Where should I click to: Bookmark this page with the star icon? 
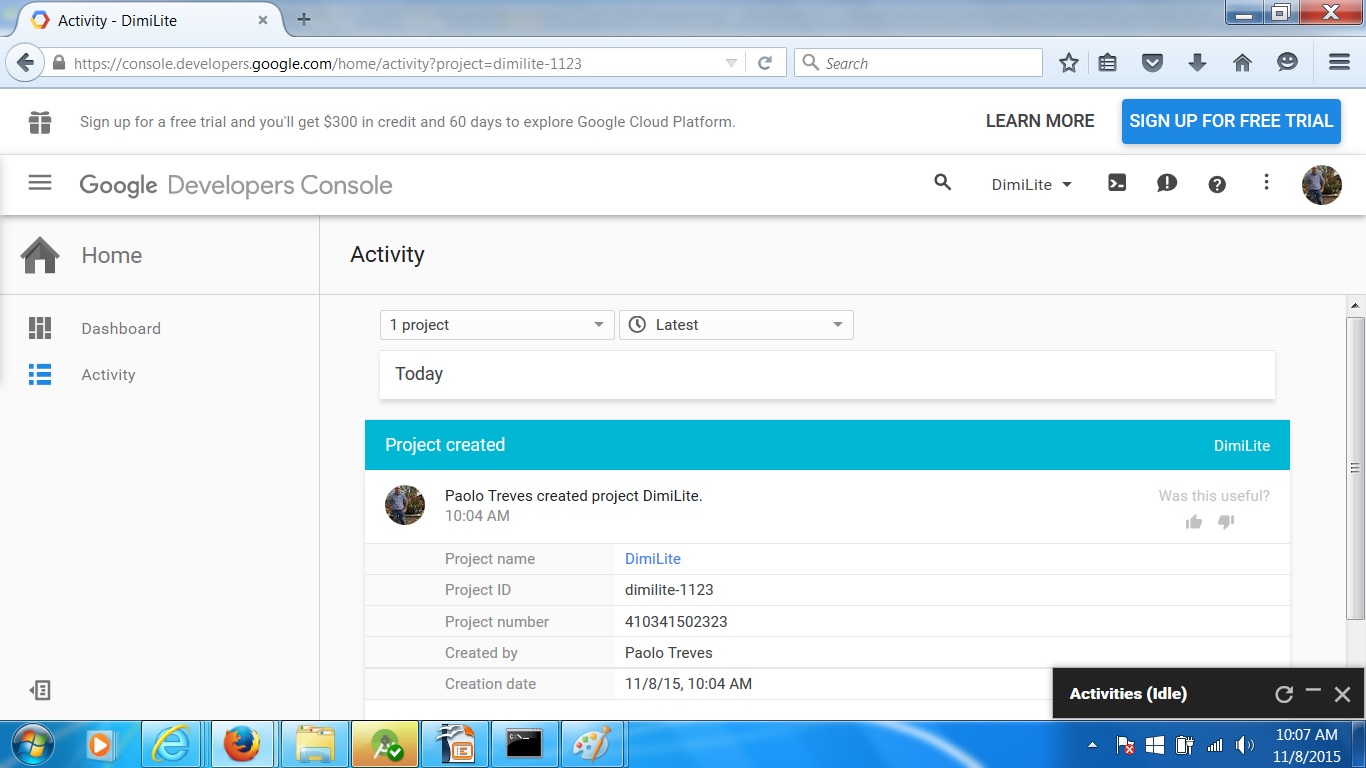pyautogui.click(x=1069, y=63)
